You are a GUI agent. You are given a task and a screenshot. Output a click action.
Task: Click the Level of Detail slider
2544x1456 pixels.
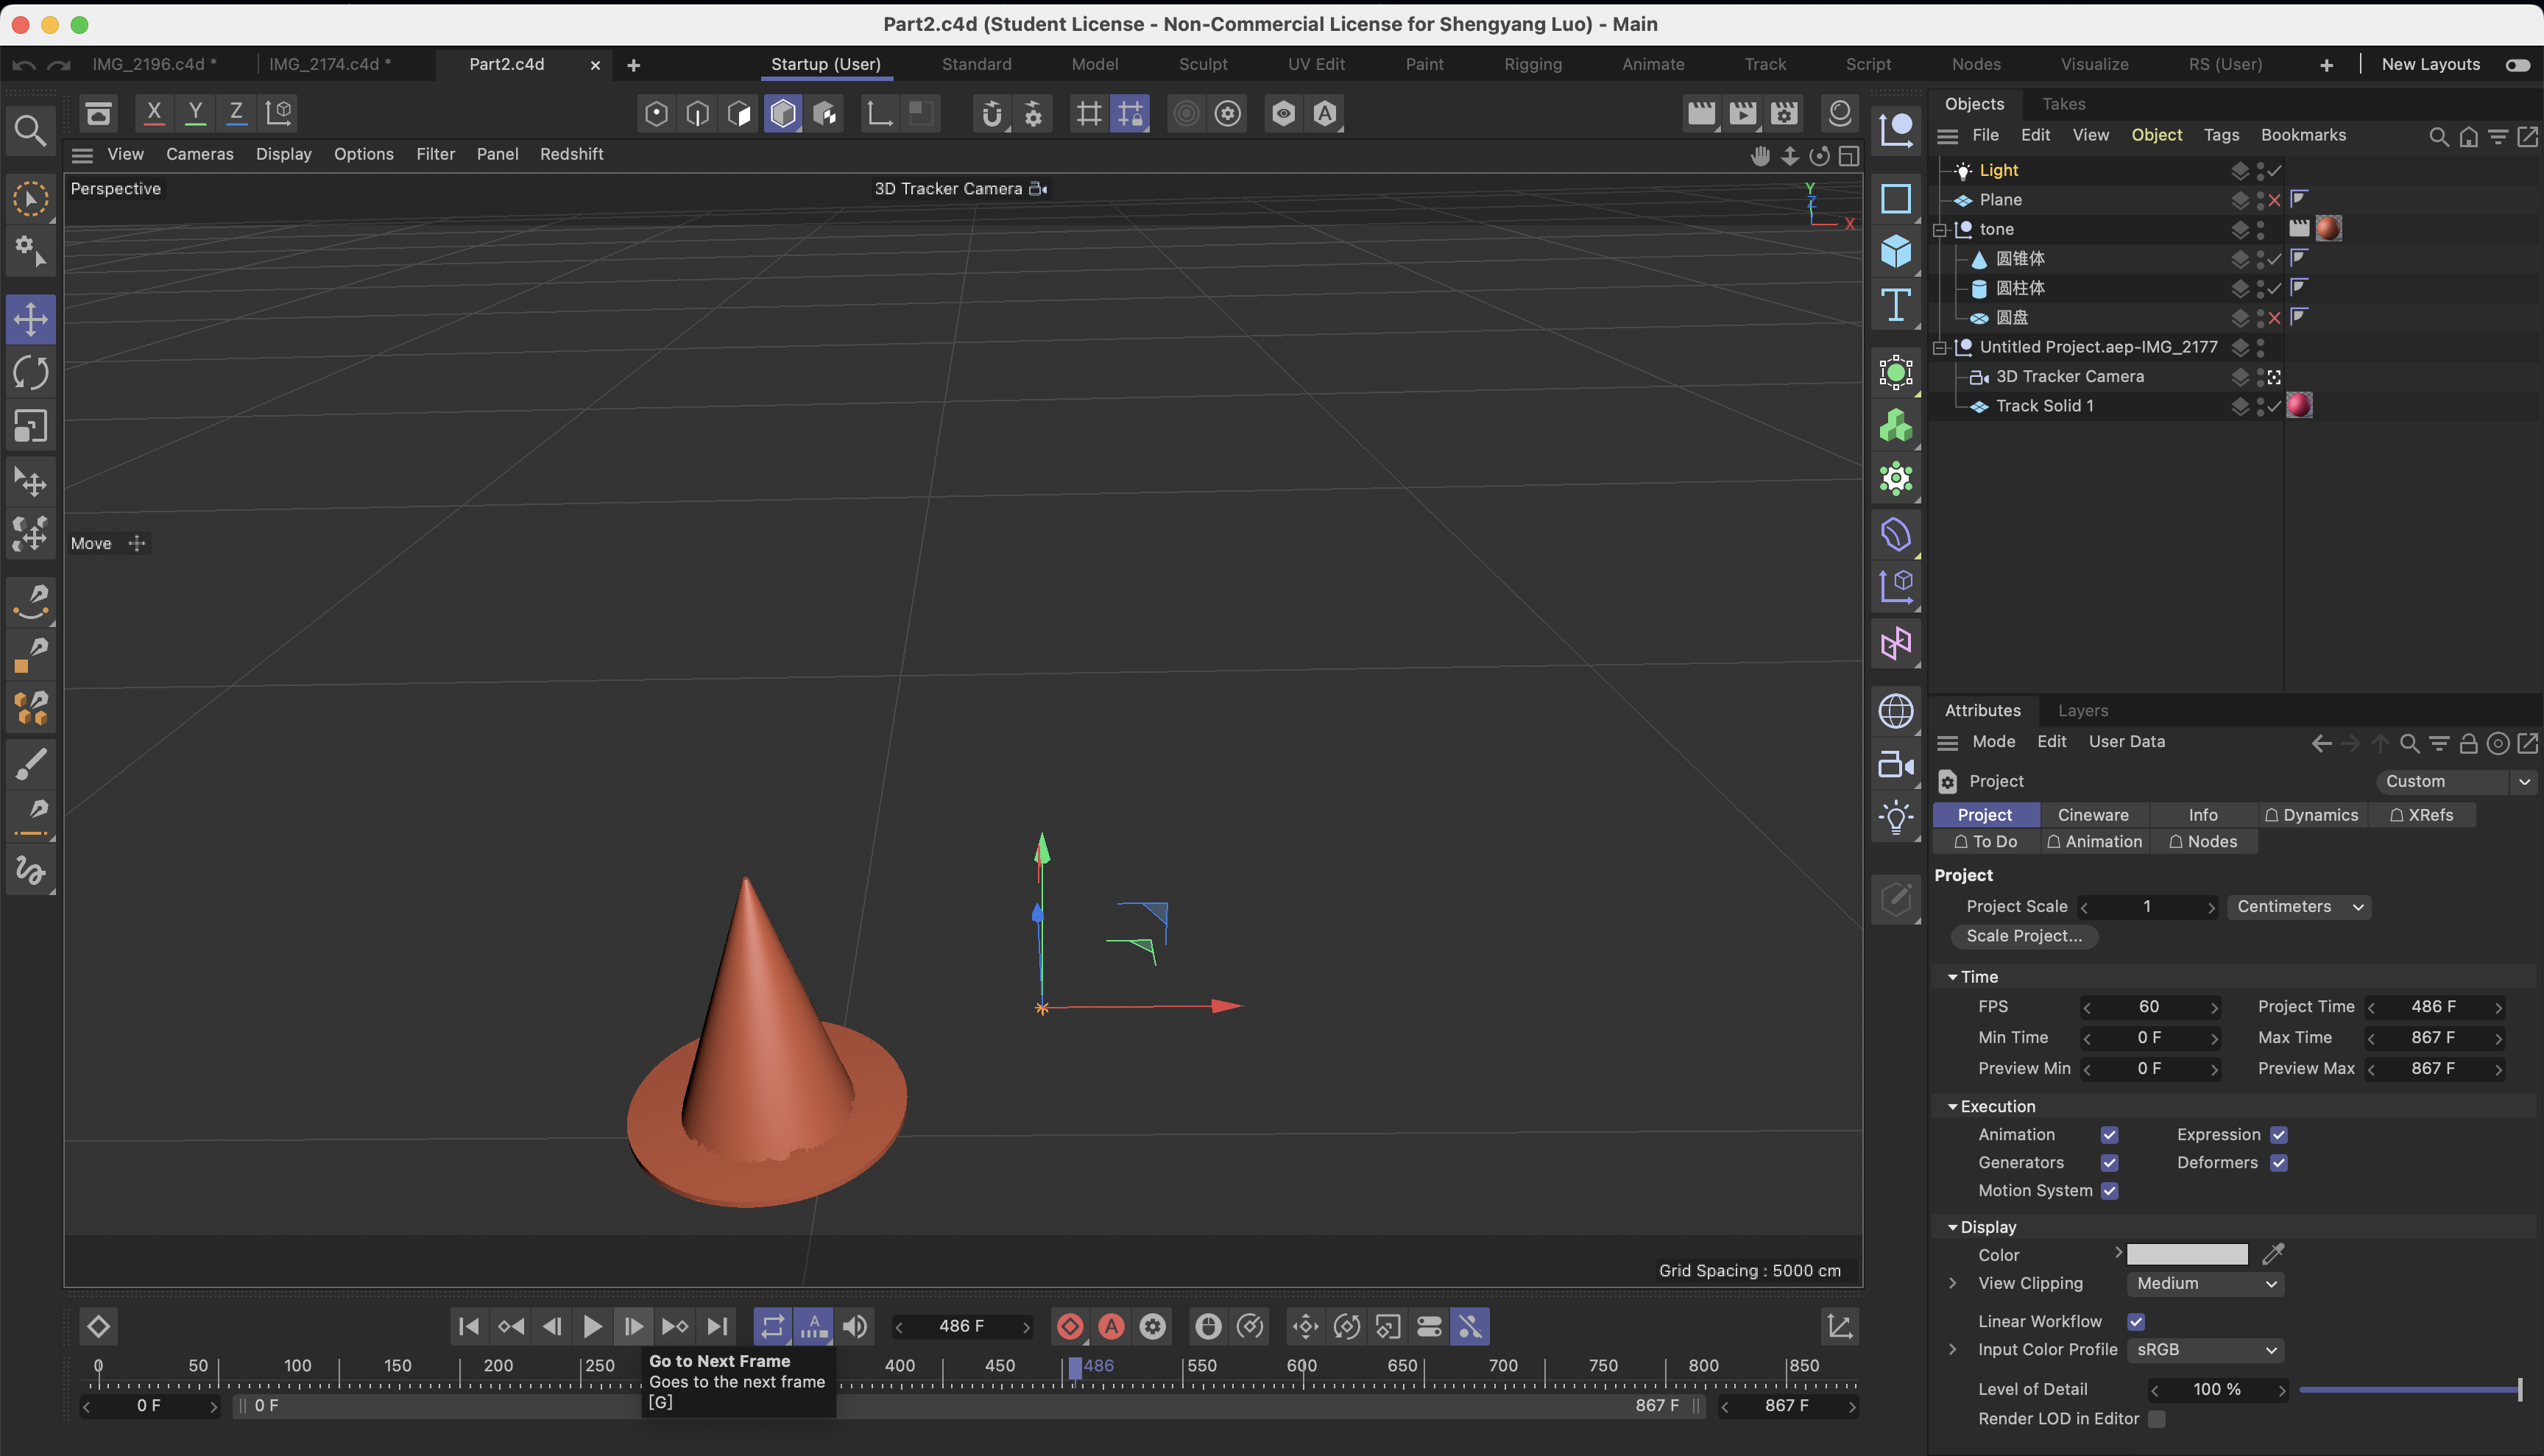click(2410, 1389)
